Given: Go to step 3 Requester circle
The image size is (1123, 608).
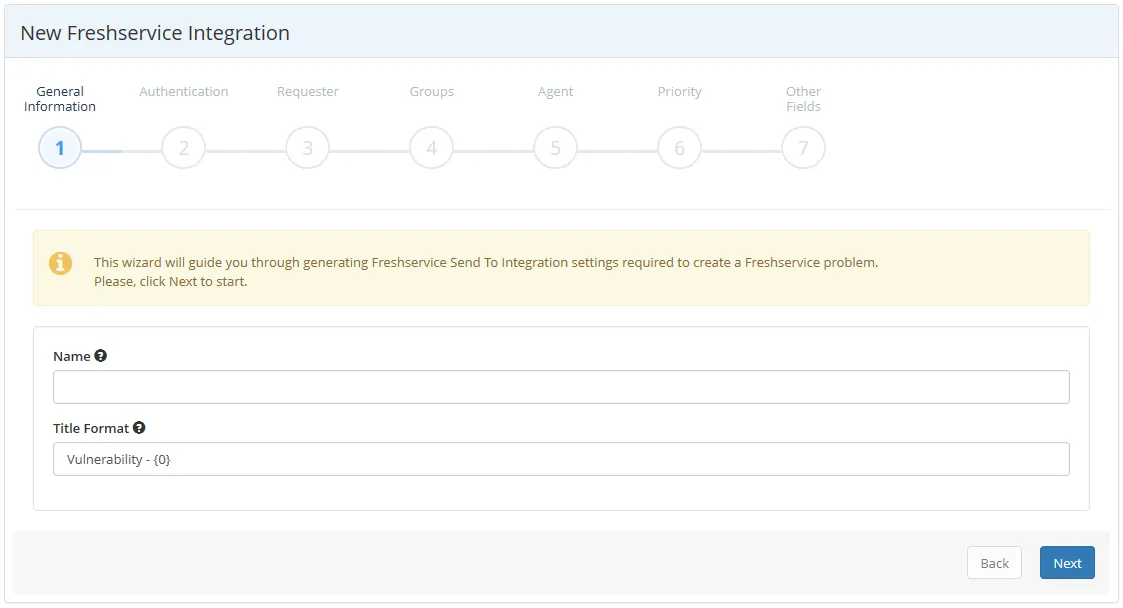Looking at the screenshot, I should 307,148.
